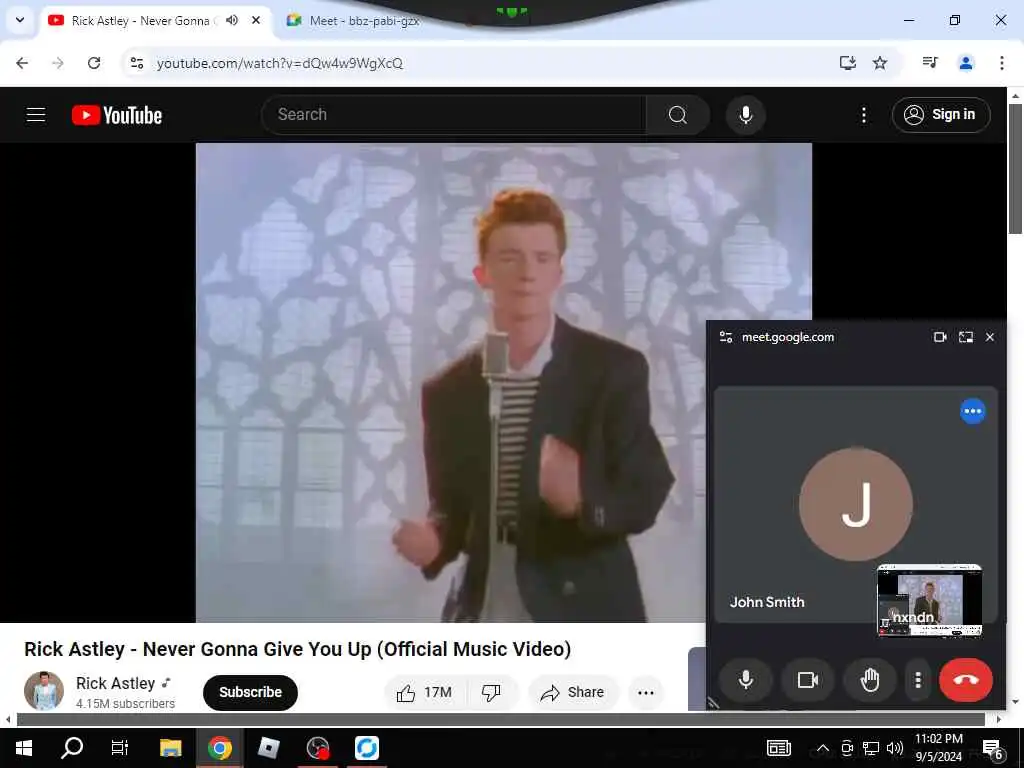1024x768 pixels.
Task: Open Task View on taskbar
Action: pos(120,748)
